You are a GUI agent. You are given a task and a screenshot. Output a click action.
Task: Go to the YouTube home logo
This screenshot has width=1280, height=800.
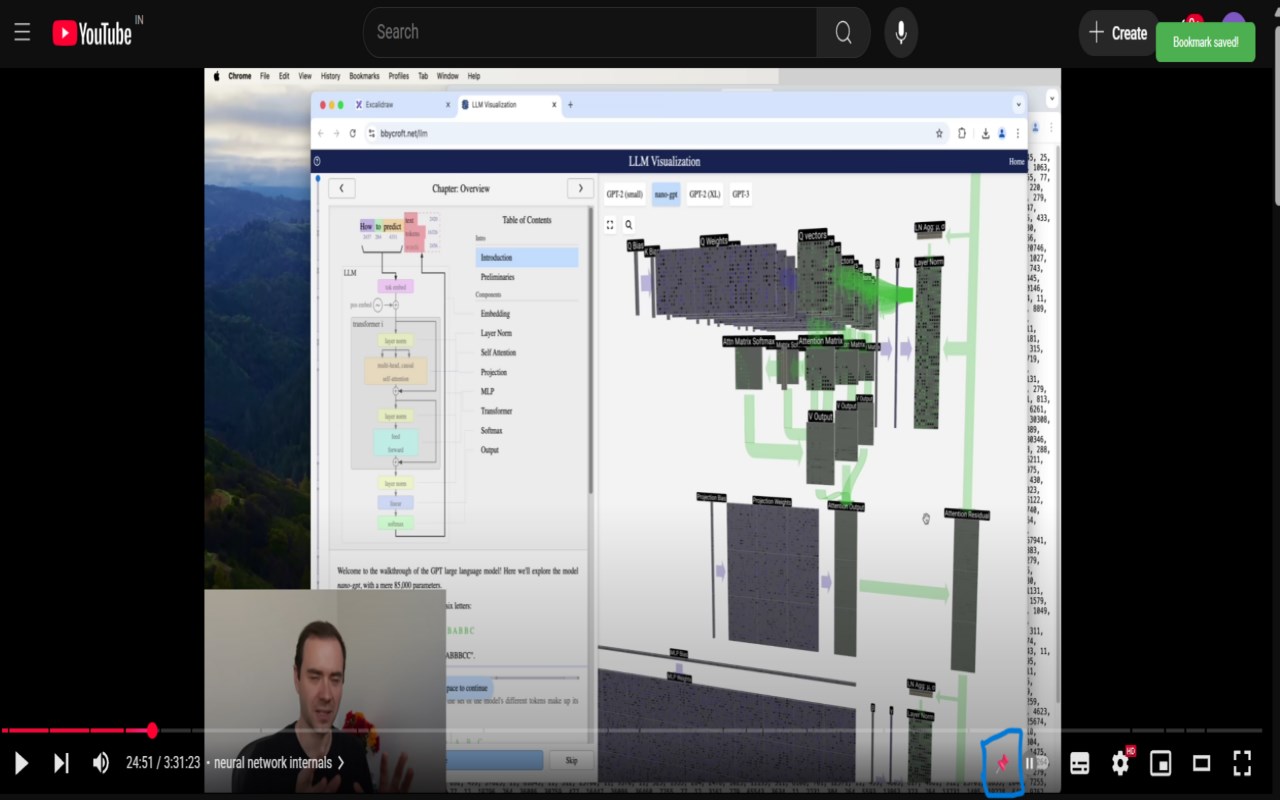pyautogui.click(x=92, y=33)
